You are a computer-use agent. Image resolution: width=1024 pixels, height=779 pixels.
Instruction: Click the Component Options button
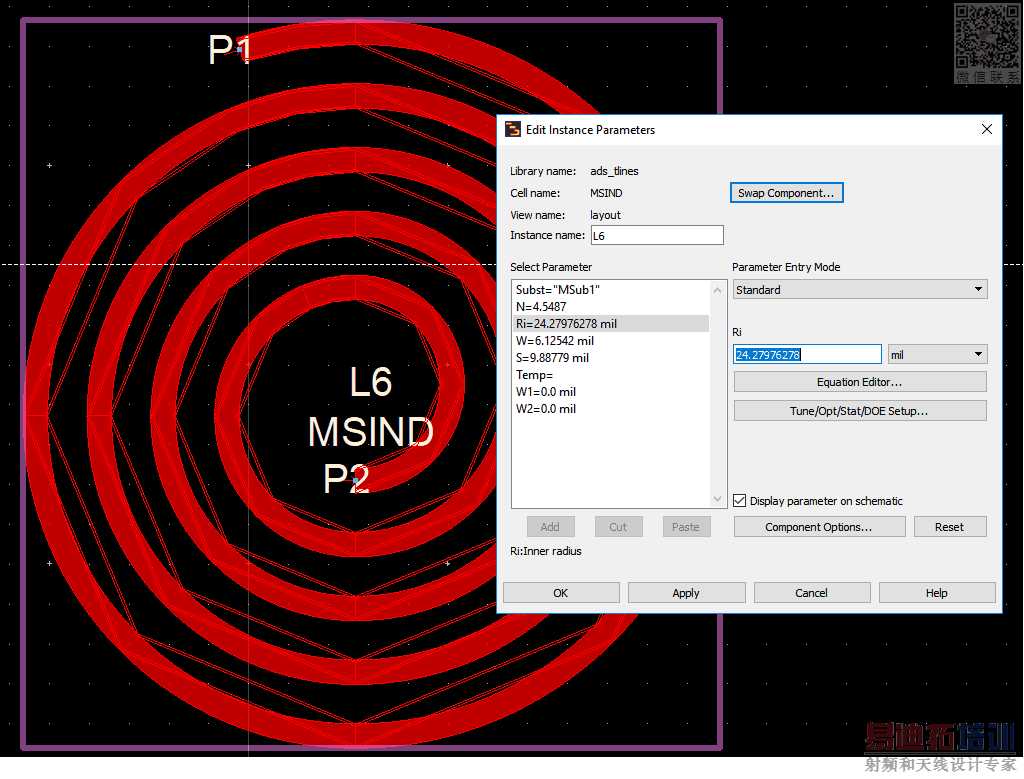(x=820, y=527)
